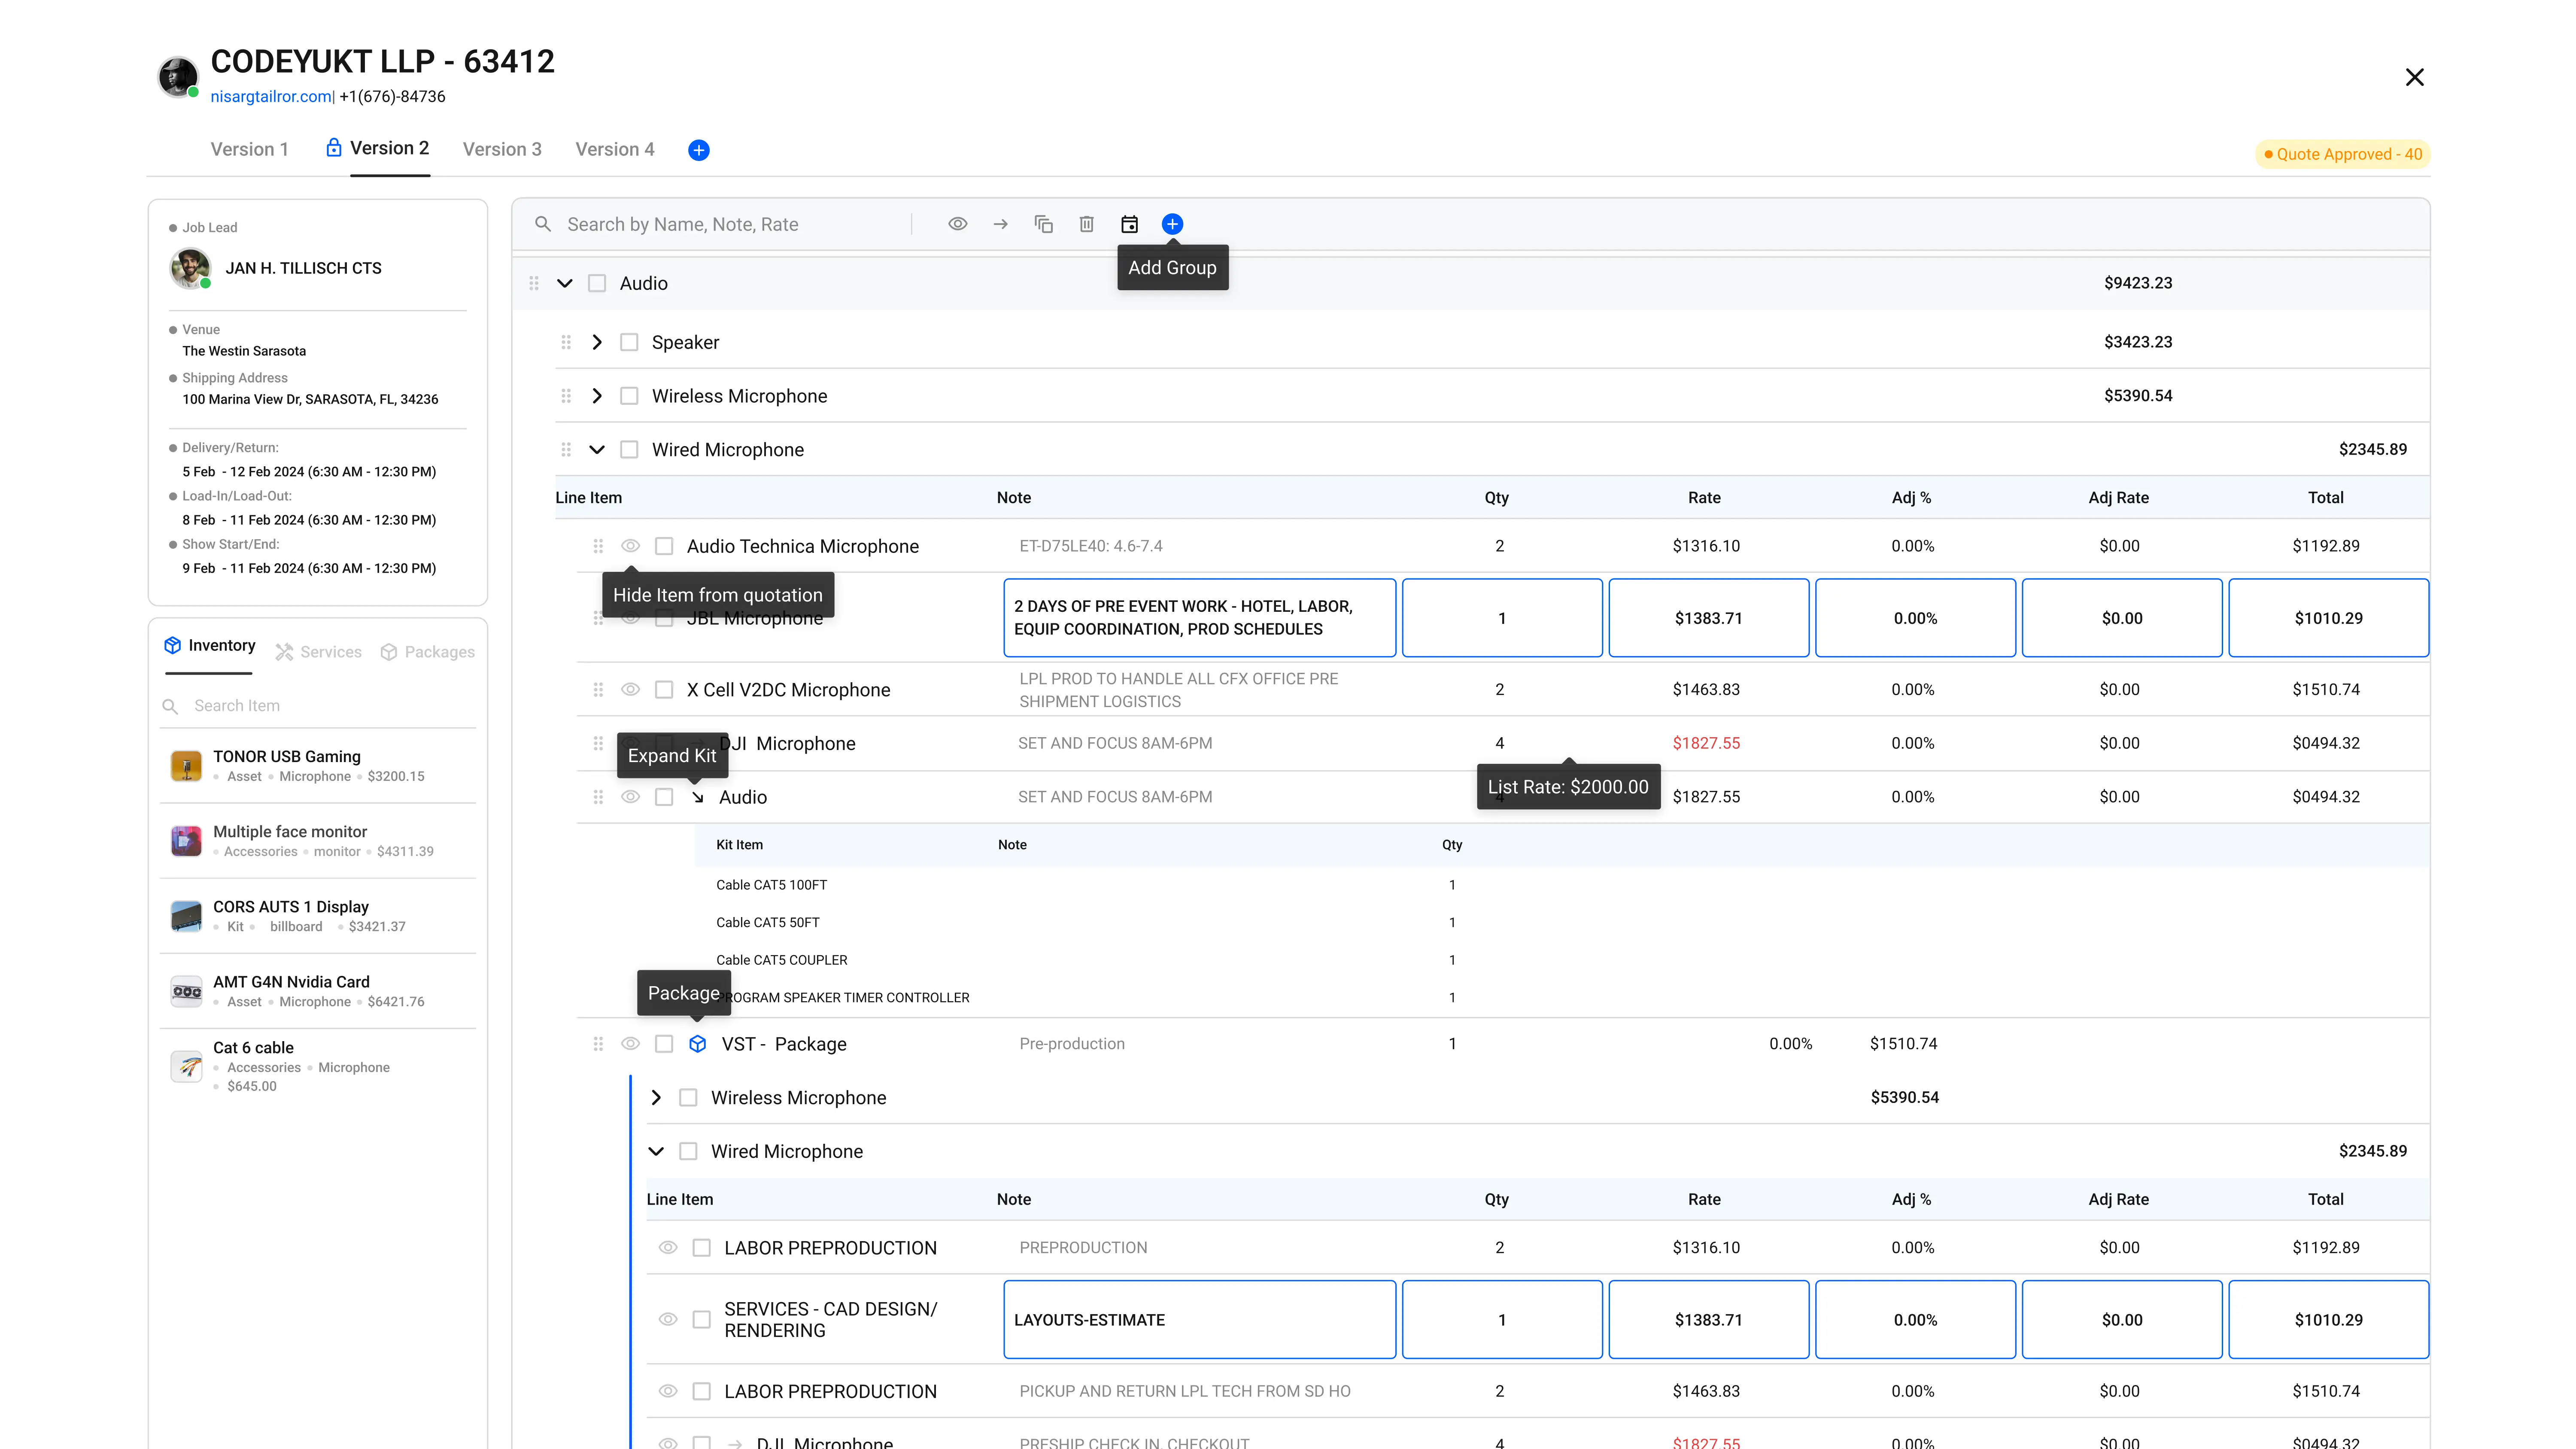
Task: Click the Speaker row drag handle
Action: tap(566, 342)
